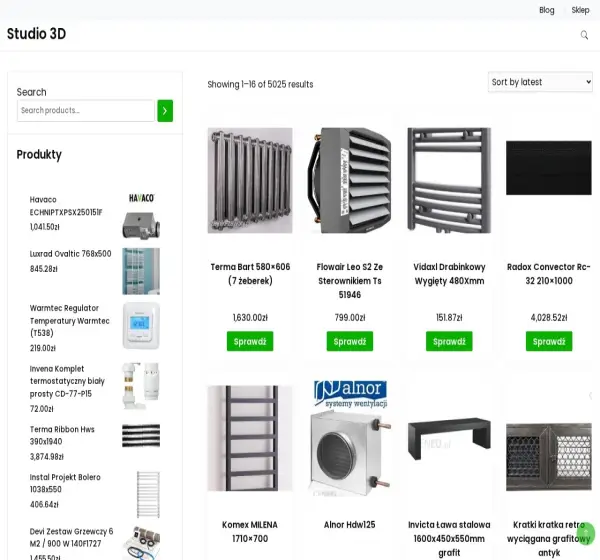
Task: Click Sprawdź button under Radox Convector
Action: (x=549, y=341)
